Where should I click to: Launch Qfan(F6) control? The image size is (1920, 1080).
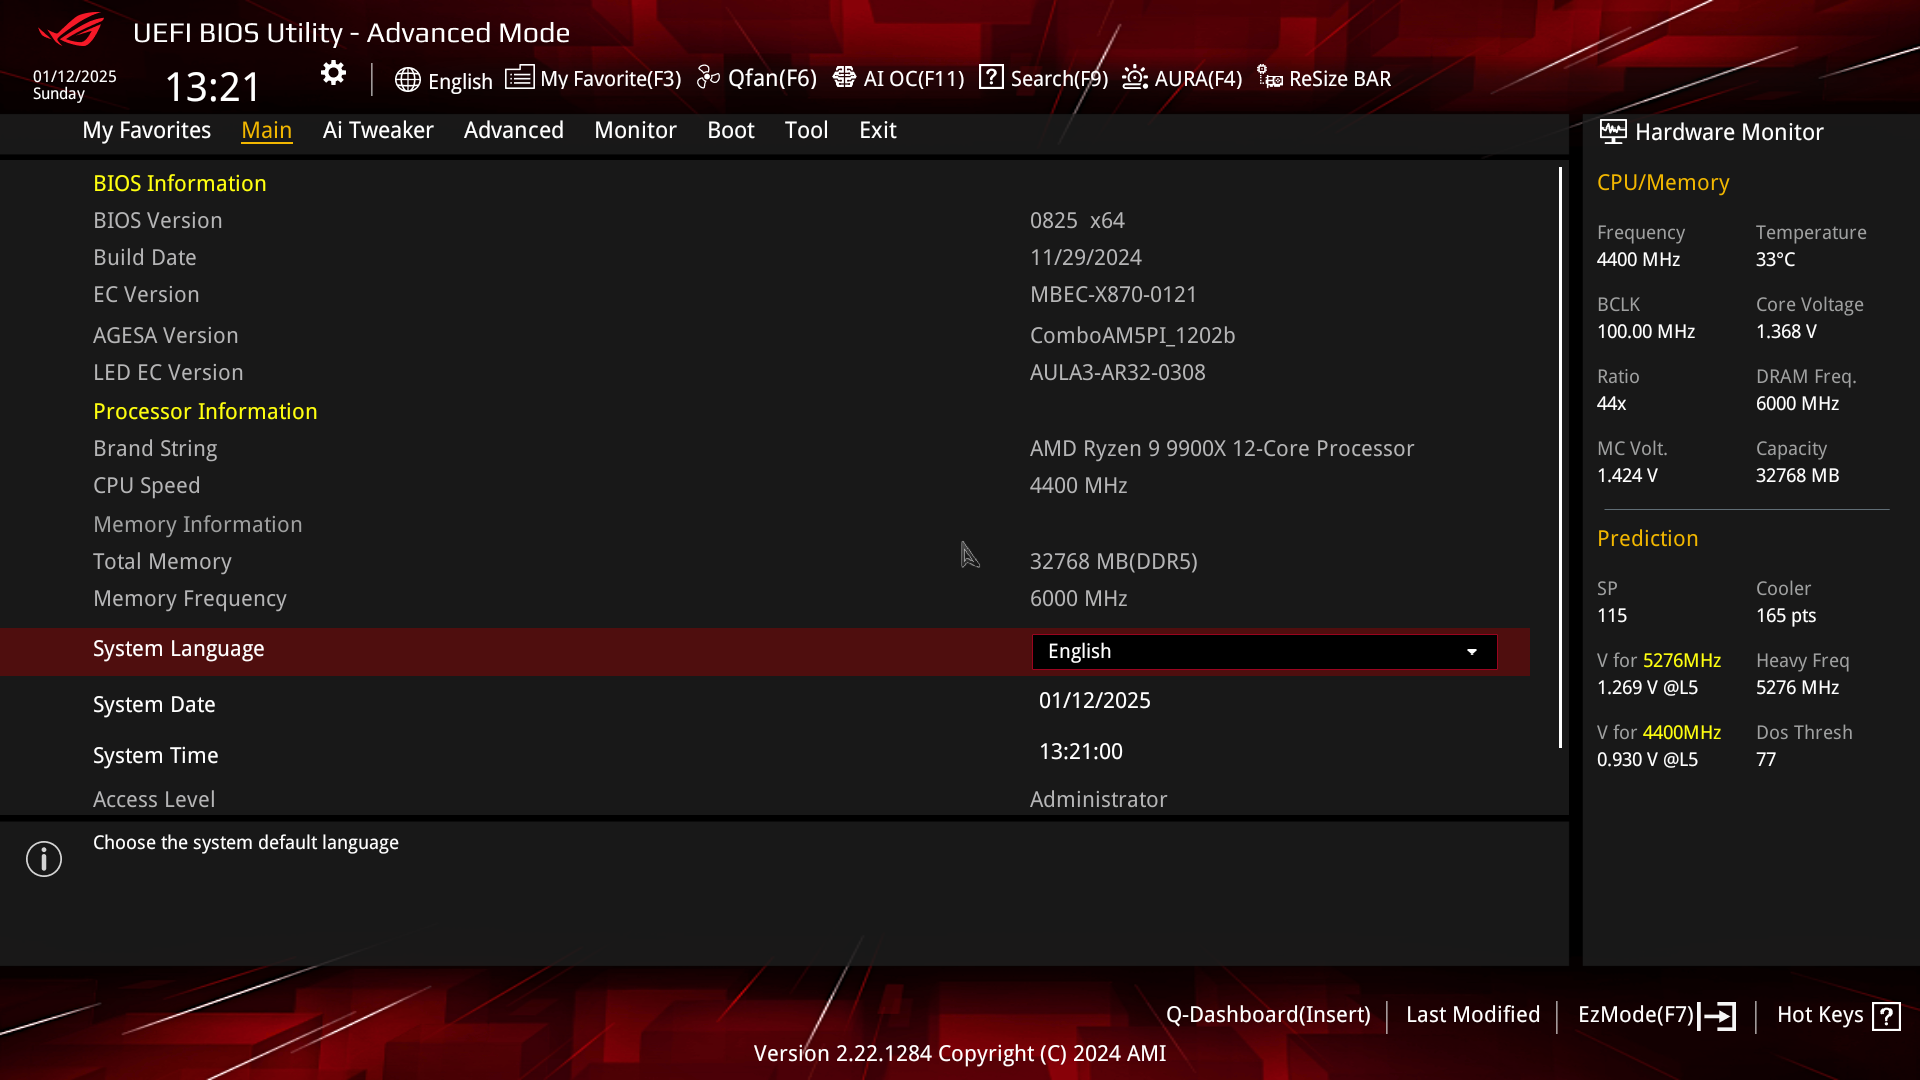tap(757, 78)
